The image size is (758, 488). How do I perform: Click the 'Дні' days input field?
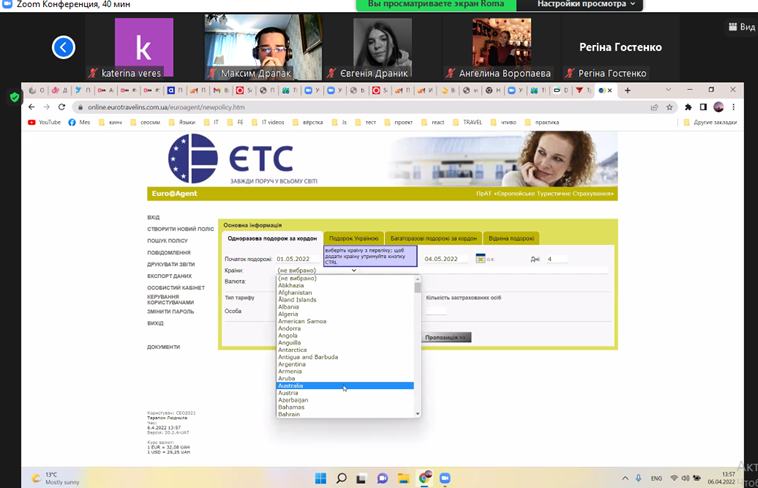[x=555, y=259]
